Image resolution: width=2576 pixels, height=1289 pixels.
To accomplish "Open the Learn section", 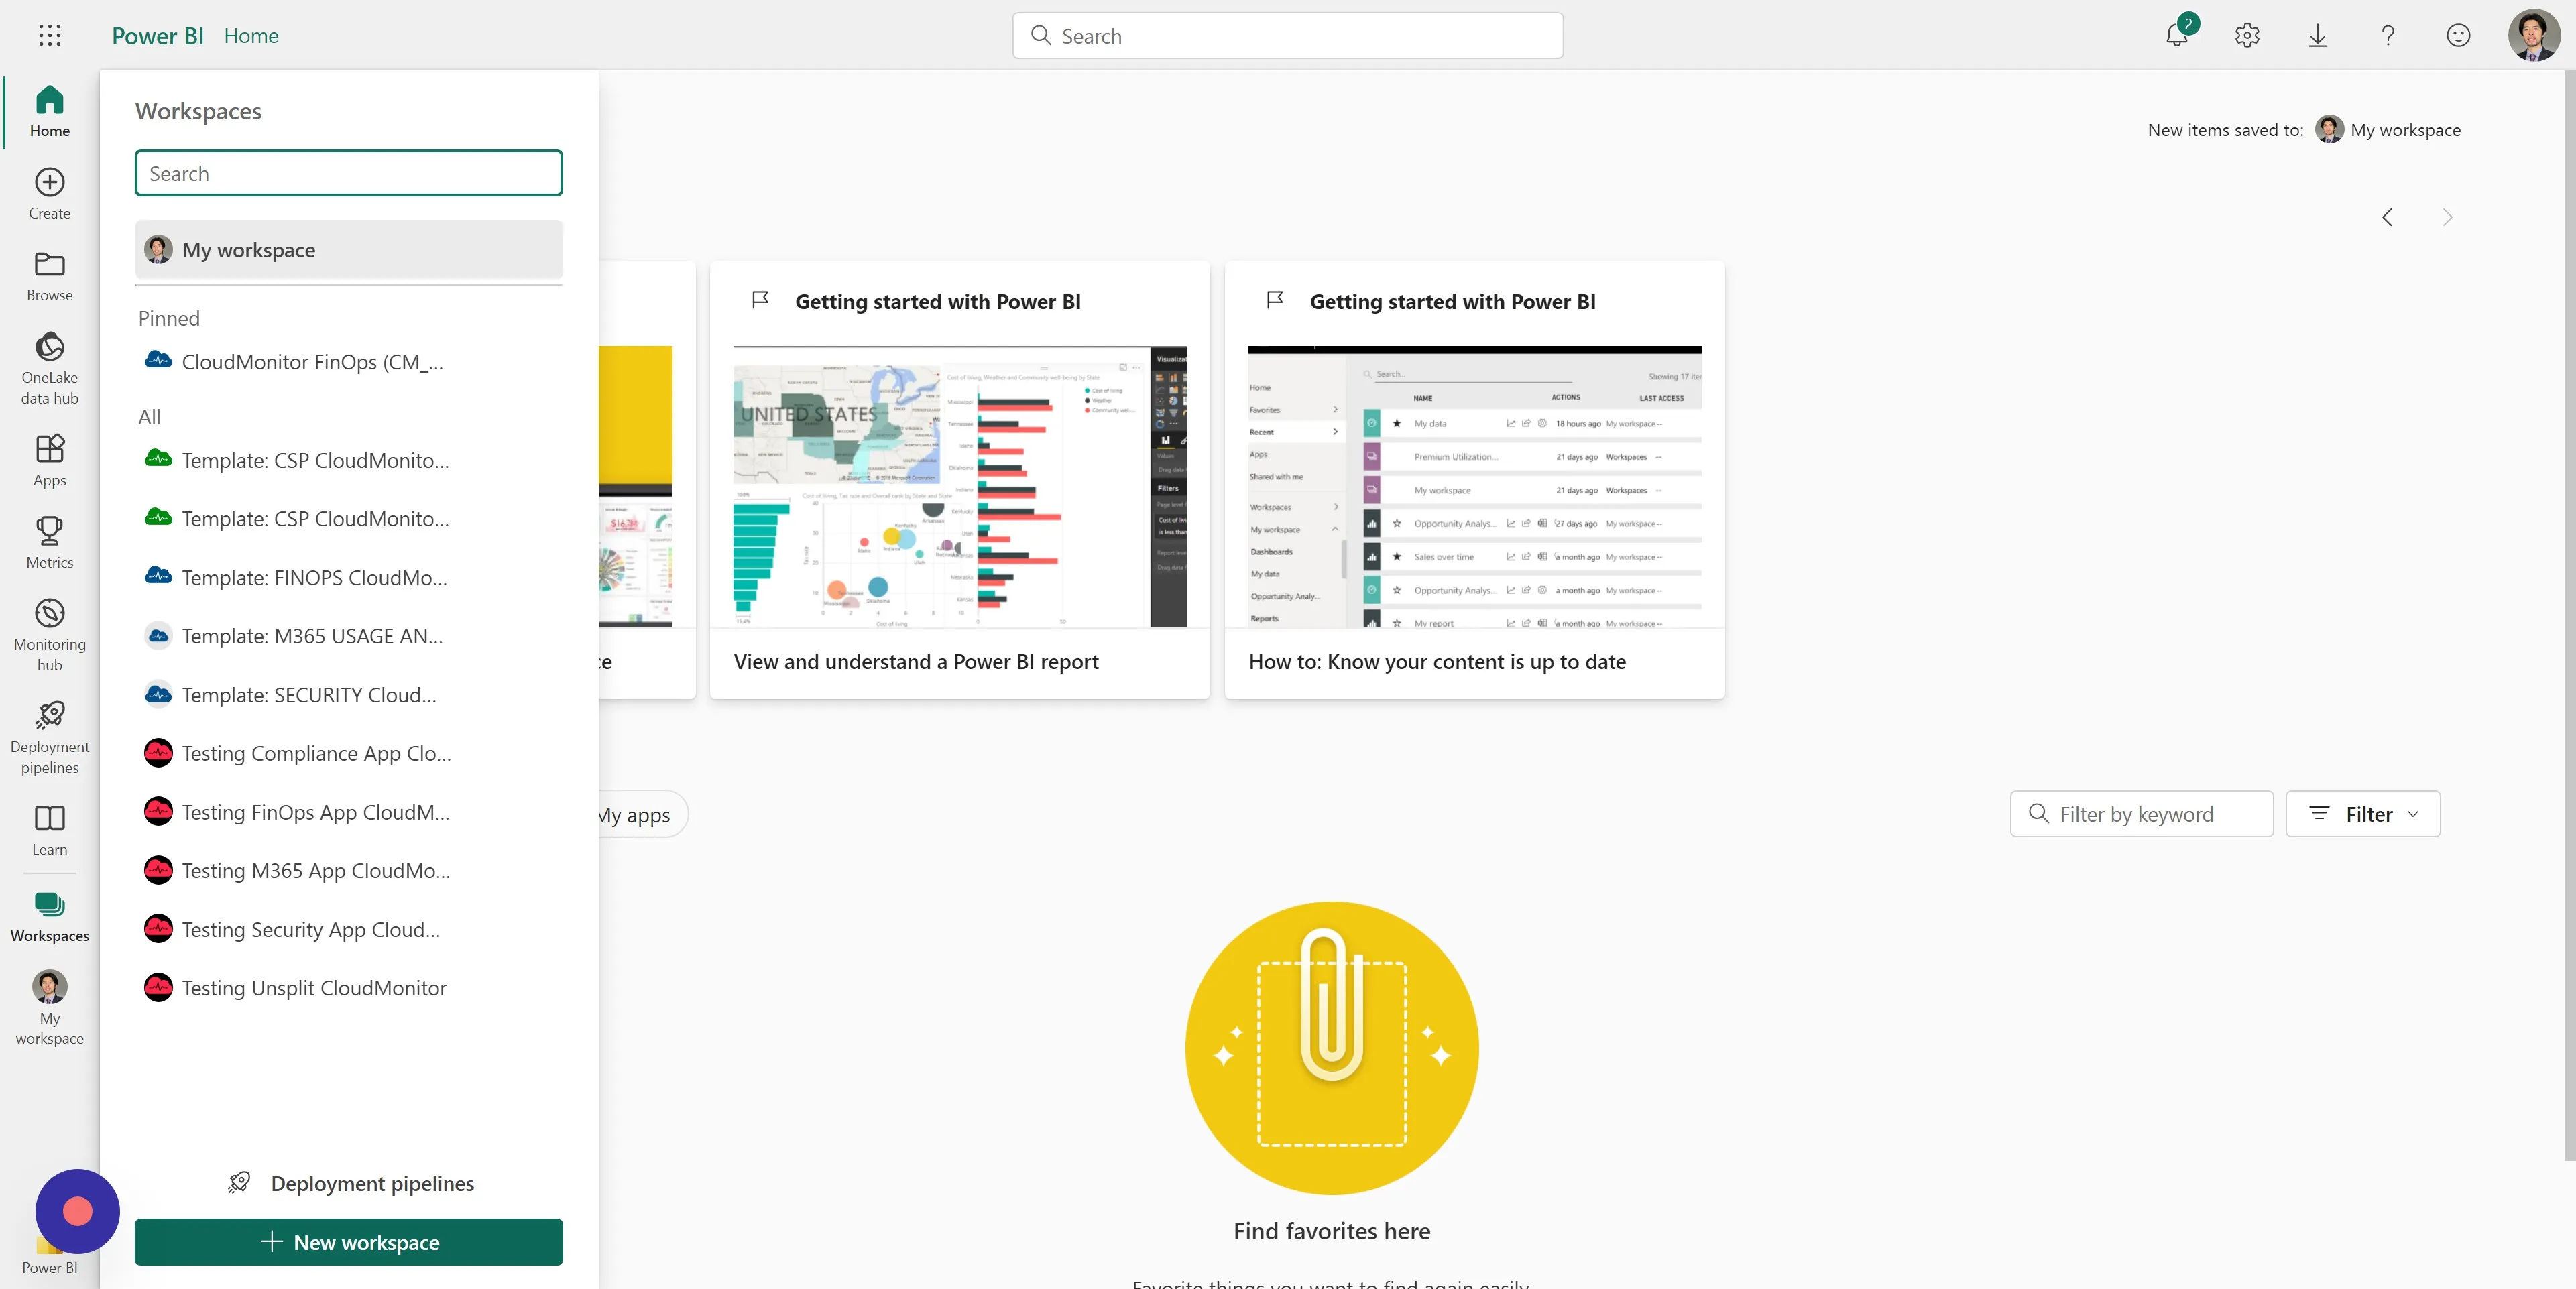I will [49, 830].
